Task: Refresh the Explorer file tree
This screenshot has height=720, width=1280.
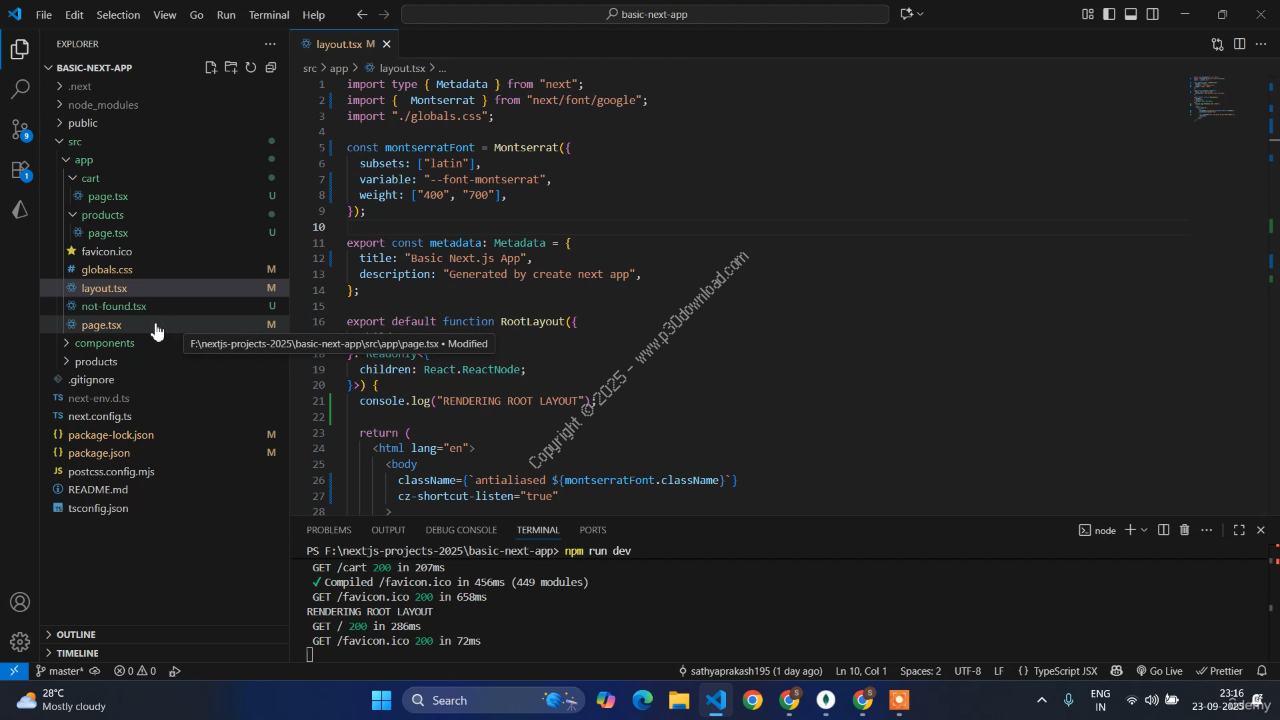Action: (251, 68)
